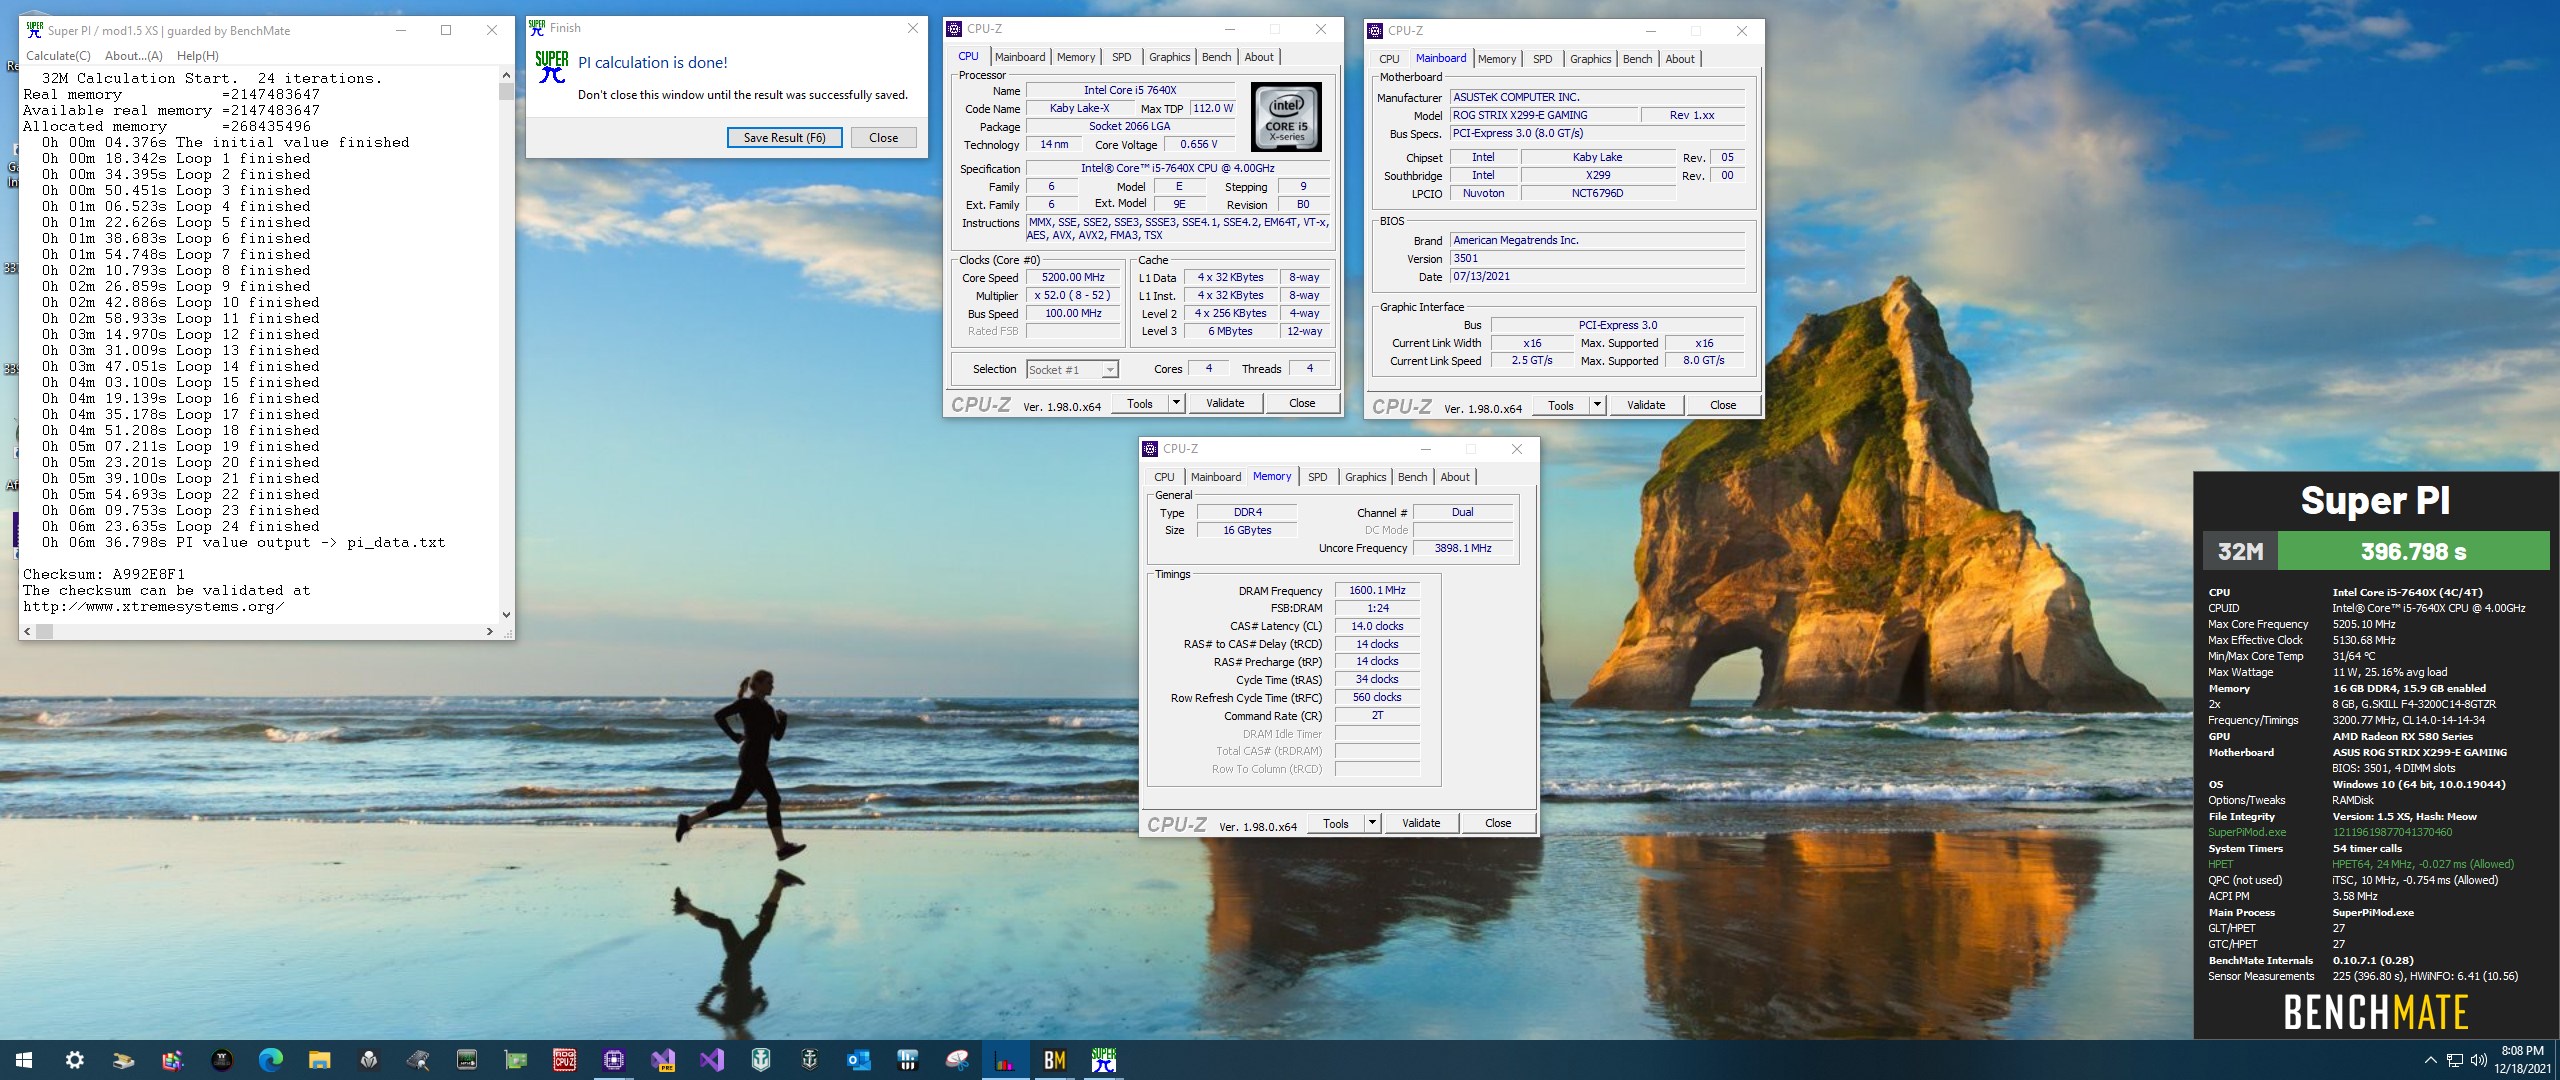Open the Windows Start menu
This screenshot has width=2560, height=1080.
[24, 1060]
